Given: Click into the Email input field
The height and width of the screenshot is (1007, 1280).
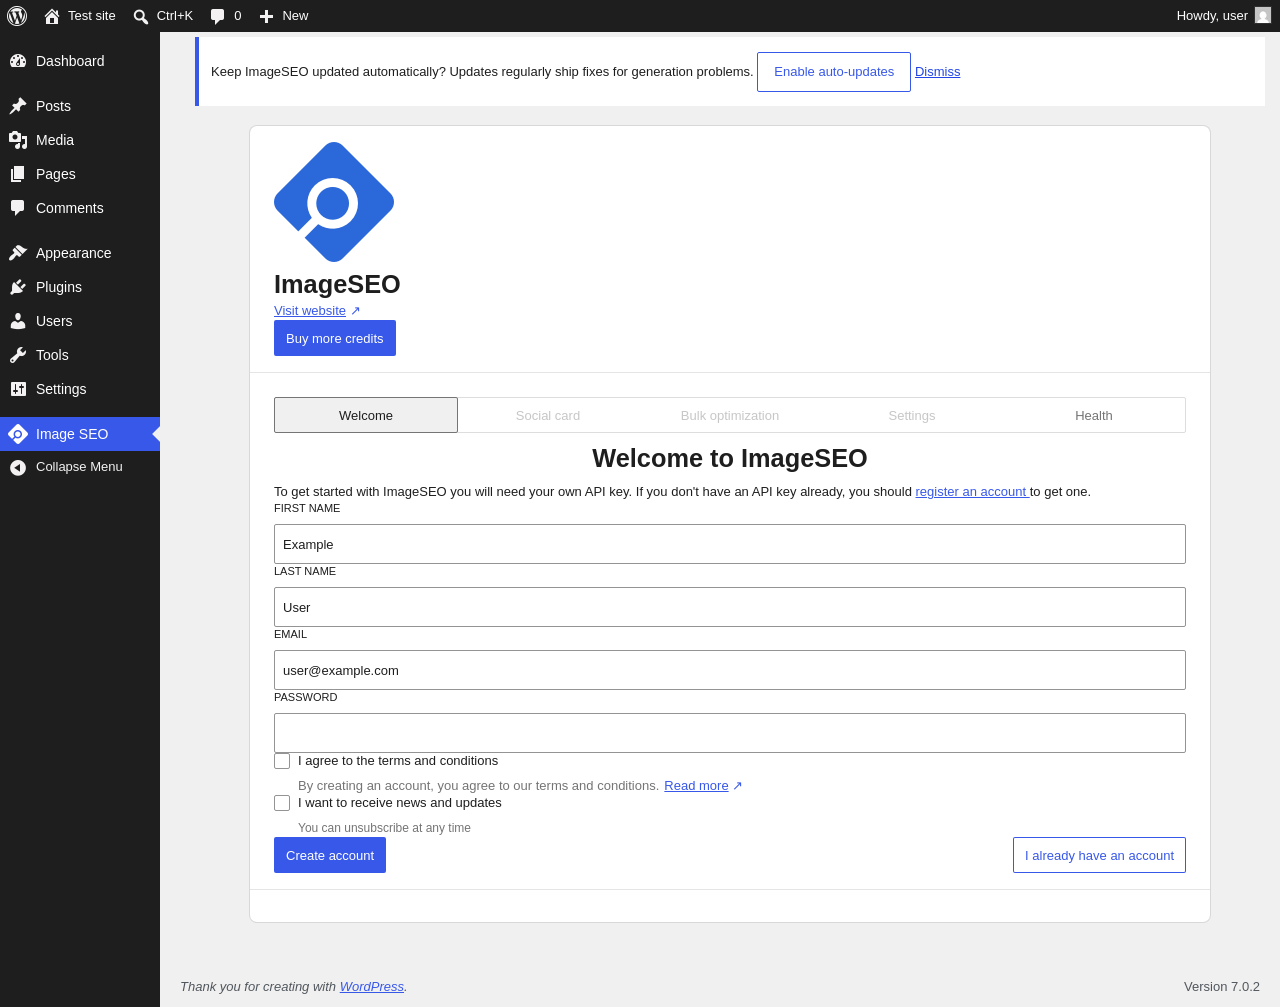Looking at the screenshot, I should coord(730,670).
